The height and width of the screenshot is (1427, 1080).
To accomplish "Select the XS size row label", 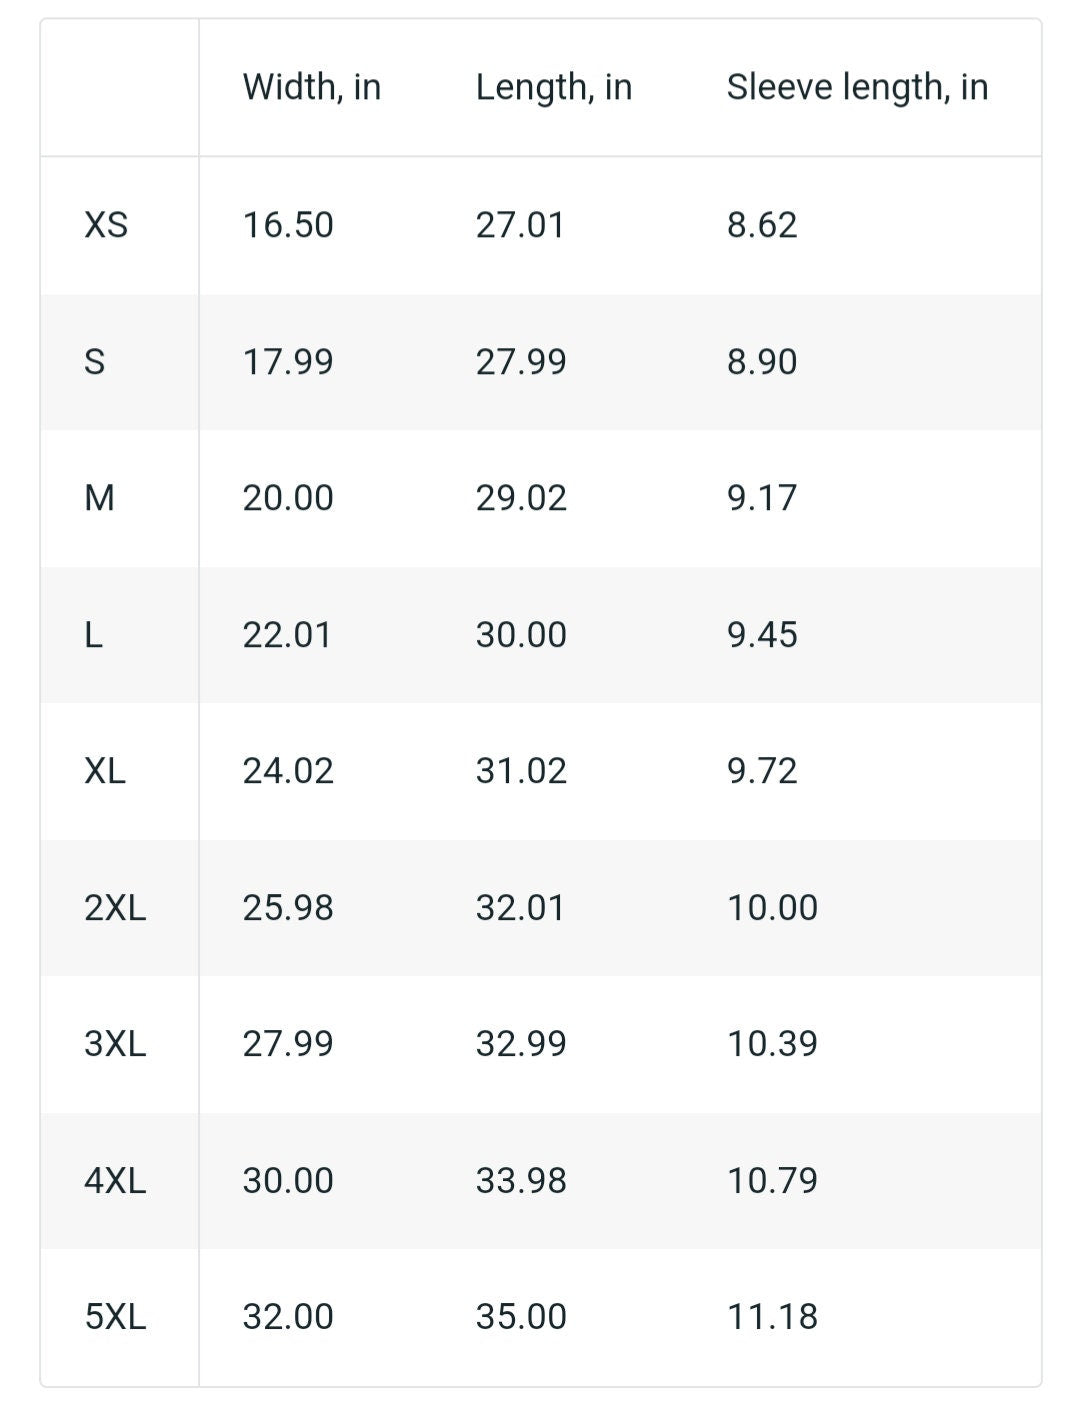I will point(106,224).
